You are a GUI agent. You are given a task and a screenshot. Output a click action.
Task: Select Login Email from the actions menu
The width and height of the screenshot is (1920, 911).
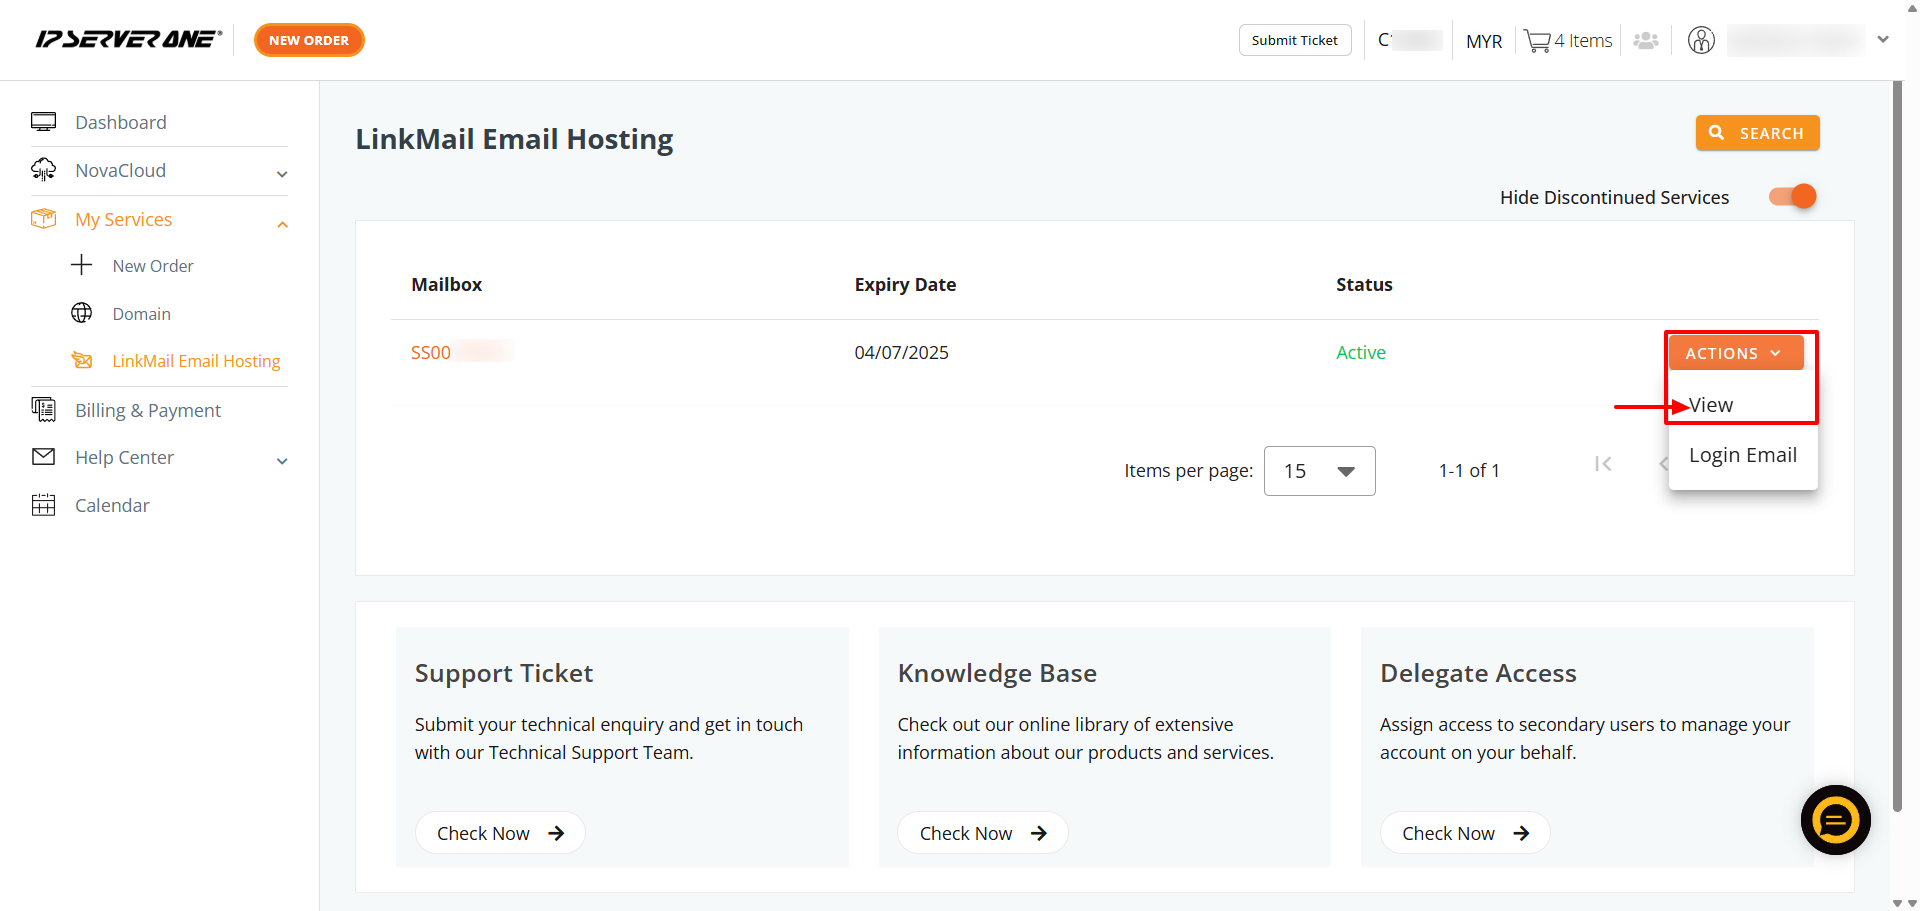pyautogui.click(x=1743, y=455)
